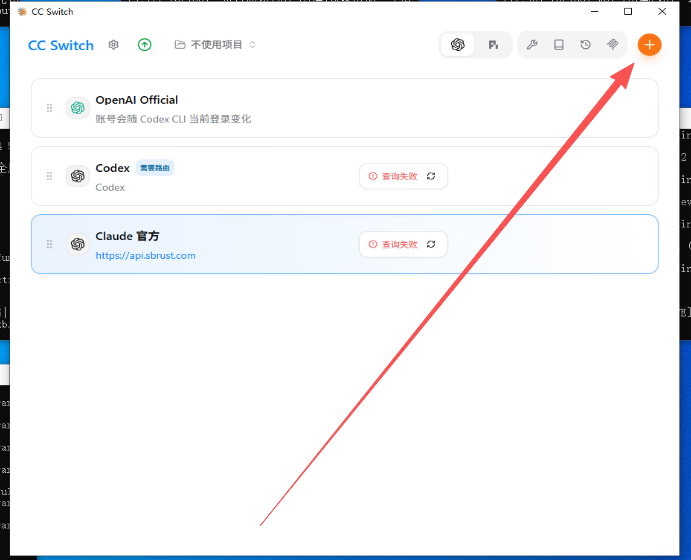Click the Codex provider logo icon
This screenshot has width=691, height=560.
78,176
